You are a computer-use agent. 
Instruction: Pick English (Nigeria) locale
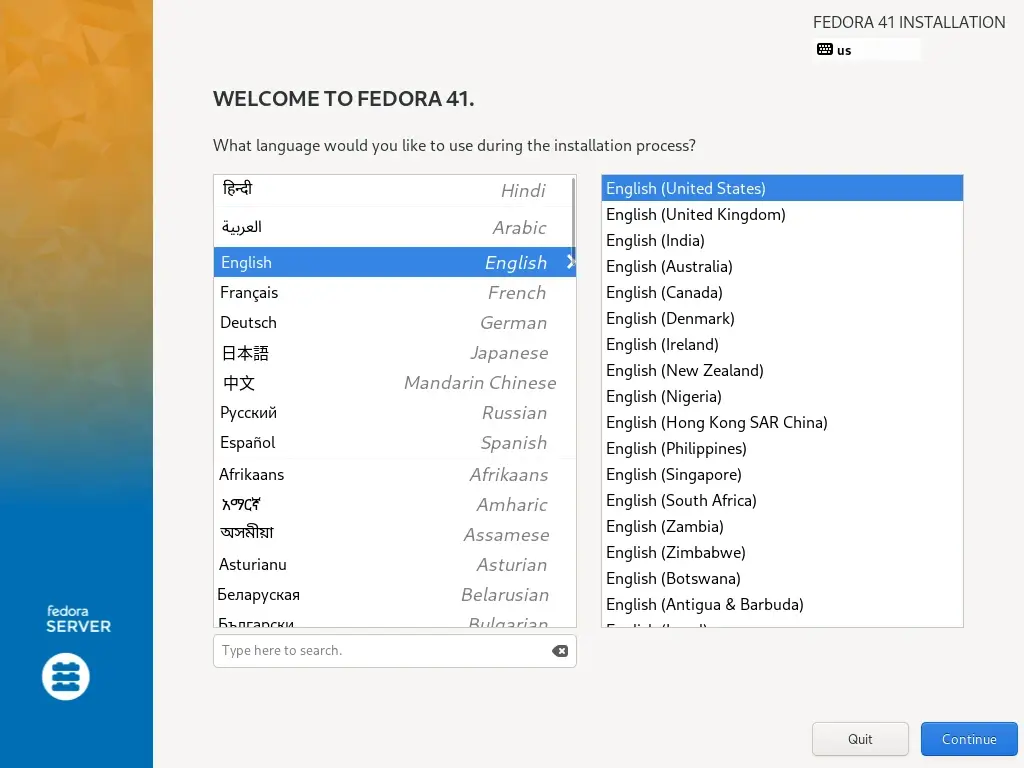coord(782,396)
